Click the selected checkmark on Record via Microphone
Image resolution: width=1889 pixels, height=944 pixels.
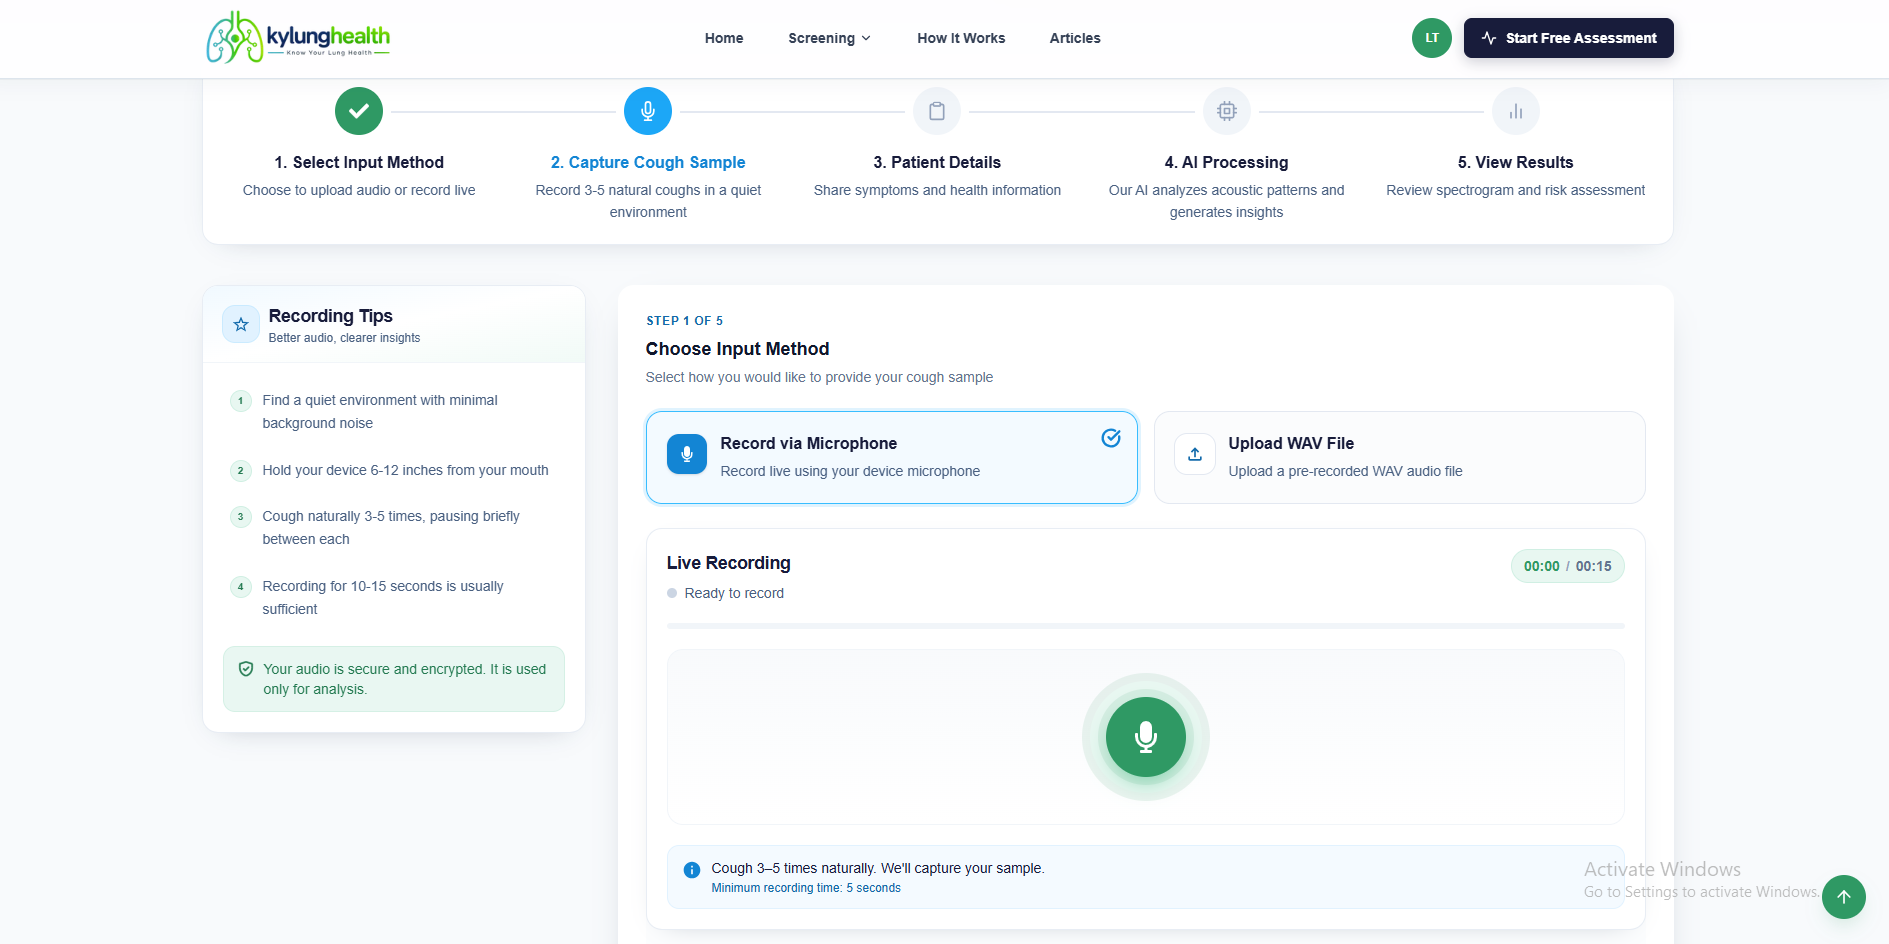tap(1111, 438)
